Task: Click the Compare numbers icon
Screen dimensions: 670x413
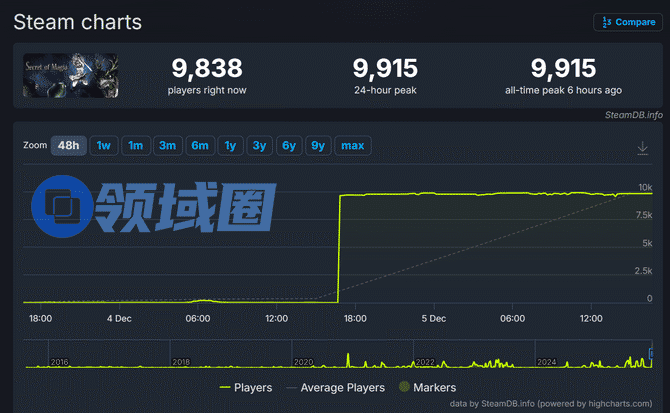Action: click(606, 22)
